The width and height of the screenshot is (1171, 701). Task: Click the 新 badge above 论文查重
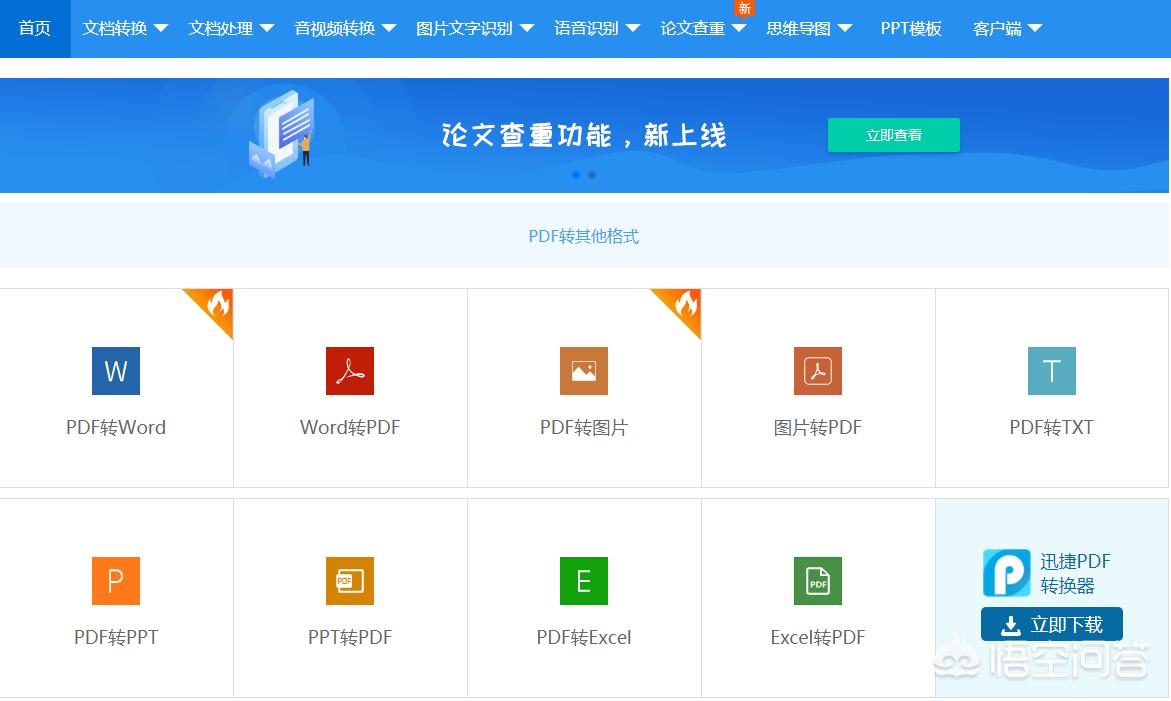click(744, 8)
